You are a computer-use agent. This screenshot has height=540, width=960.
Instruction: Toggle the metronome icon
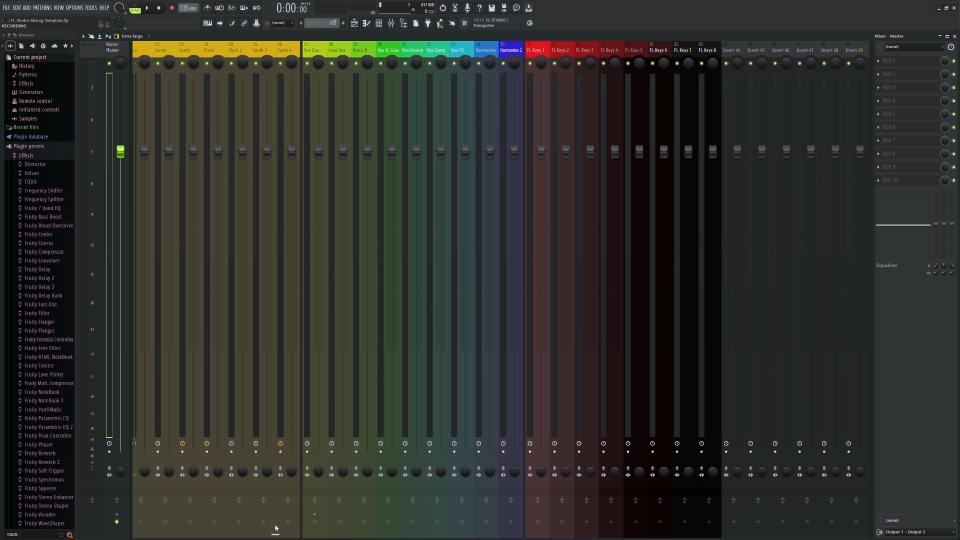tap(207, 8)
